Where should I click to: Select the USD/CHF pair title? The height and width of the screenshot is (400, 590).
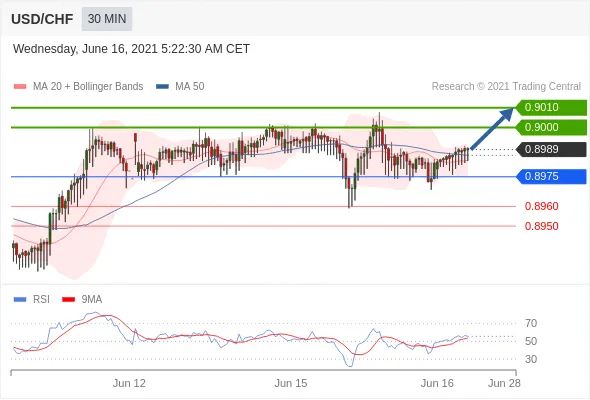[42, 19]
